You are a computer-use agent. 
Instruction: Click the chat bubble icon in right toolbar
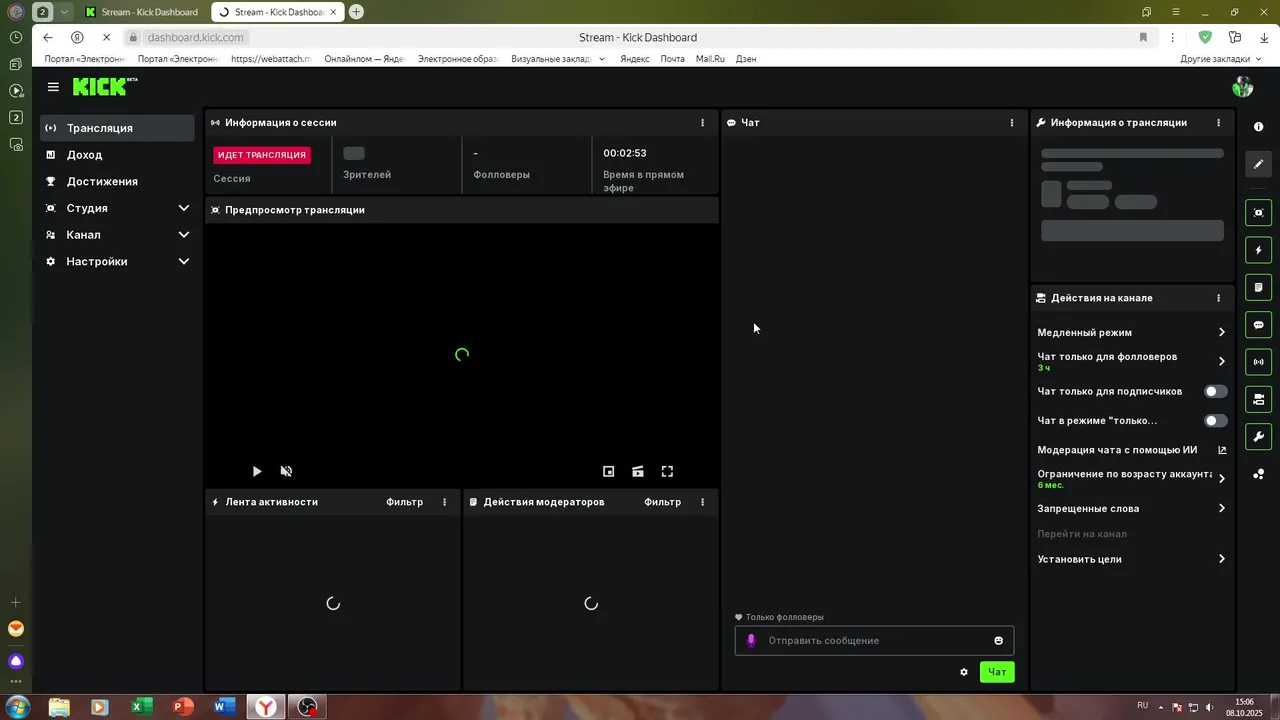(x=1259, y=325)
